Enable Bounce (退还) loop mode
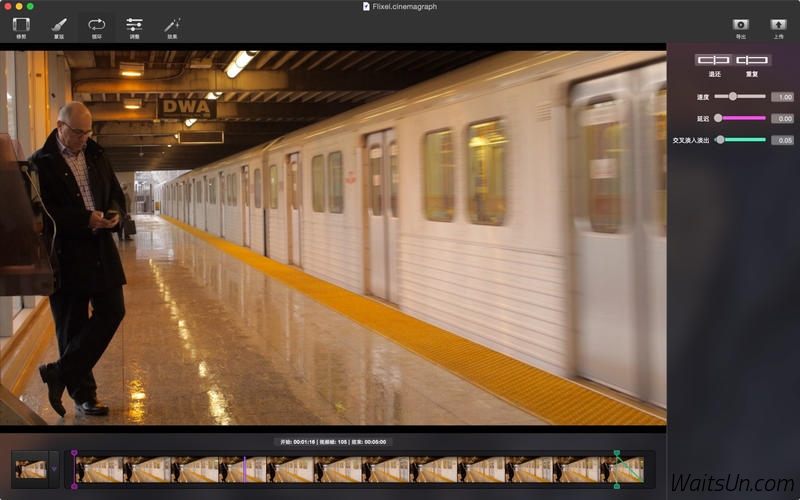The height and width of the screenshot is (500, 800). pyautogui.click(x=714, y=60)
